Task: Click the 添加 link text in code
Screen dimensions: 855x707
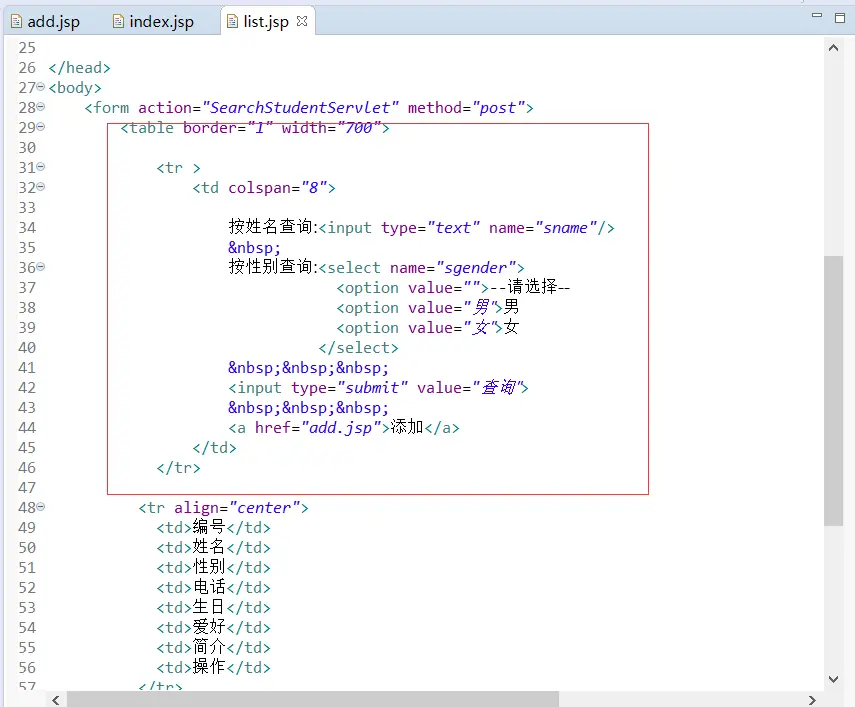Action: (x=407, y=427)
